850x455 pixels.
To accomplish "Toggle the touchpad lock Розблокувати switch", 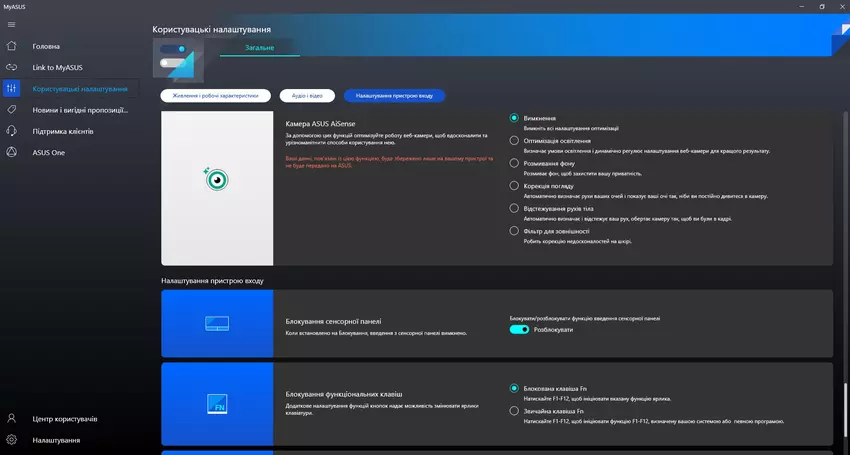I will (x=519, y=329).
